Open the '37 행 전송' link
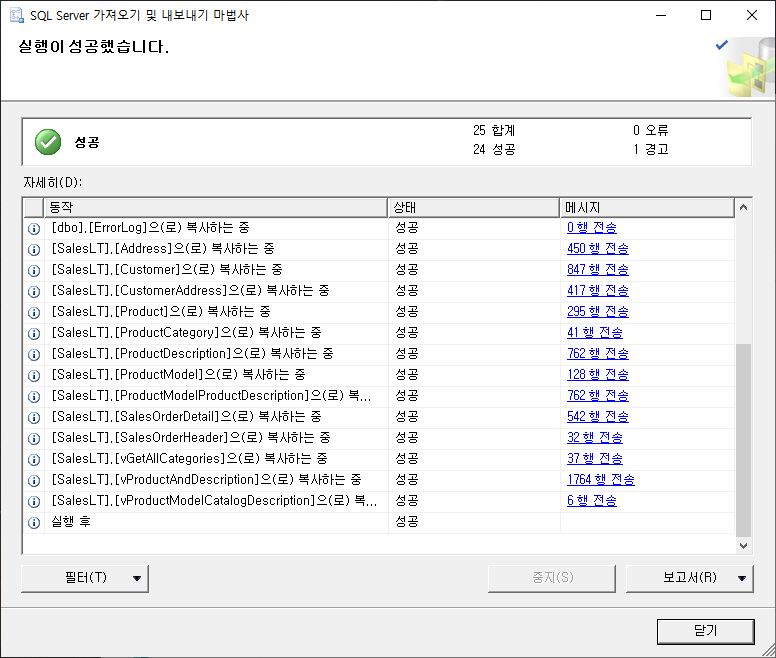Viewport: 776px width, 658px height. [x=594, y=459]
